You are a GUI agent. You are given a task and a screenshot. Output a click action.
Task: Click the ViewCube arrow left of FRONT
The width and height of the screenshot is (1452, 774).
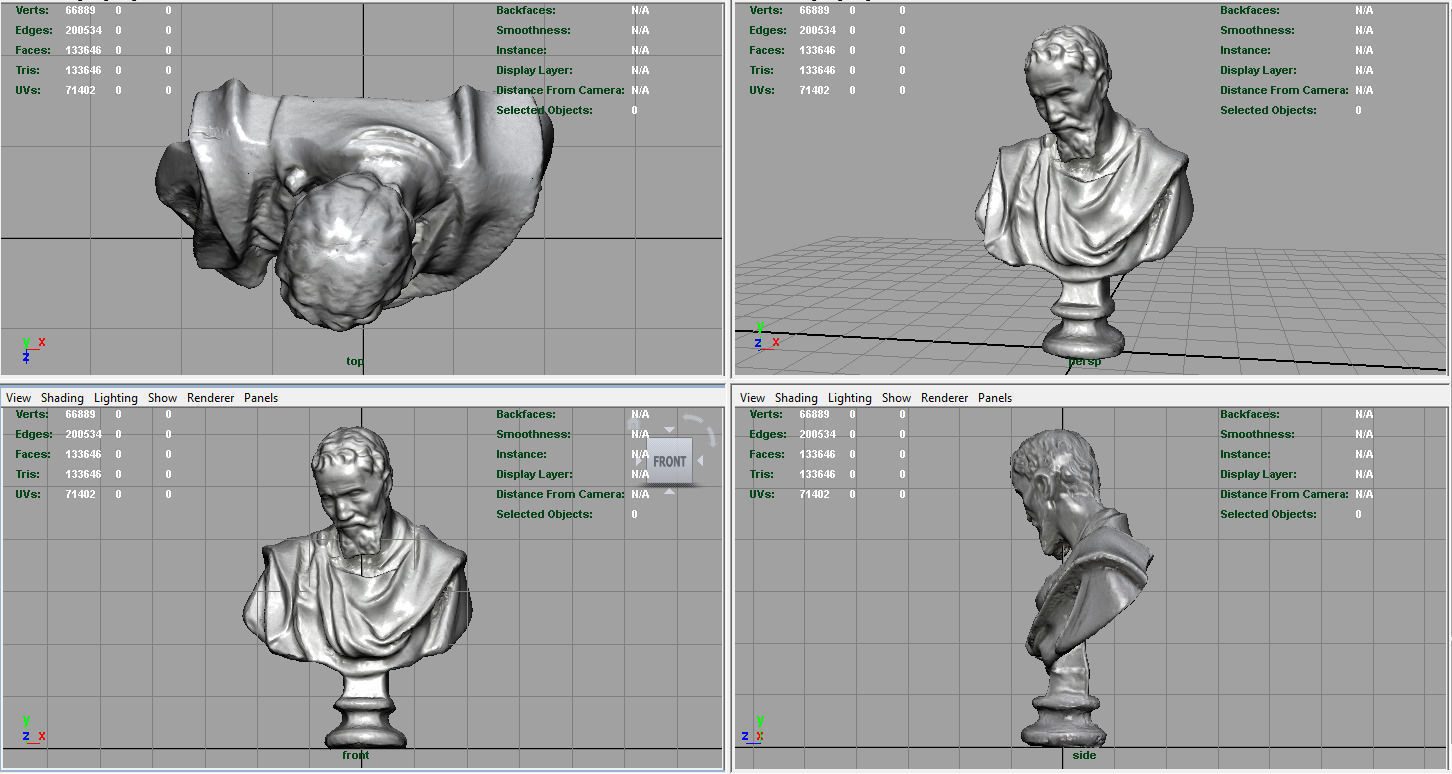[640, 461]
